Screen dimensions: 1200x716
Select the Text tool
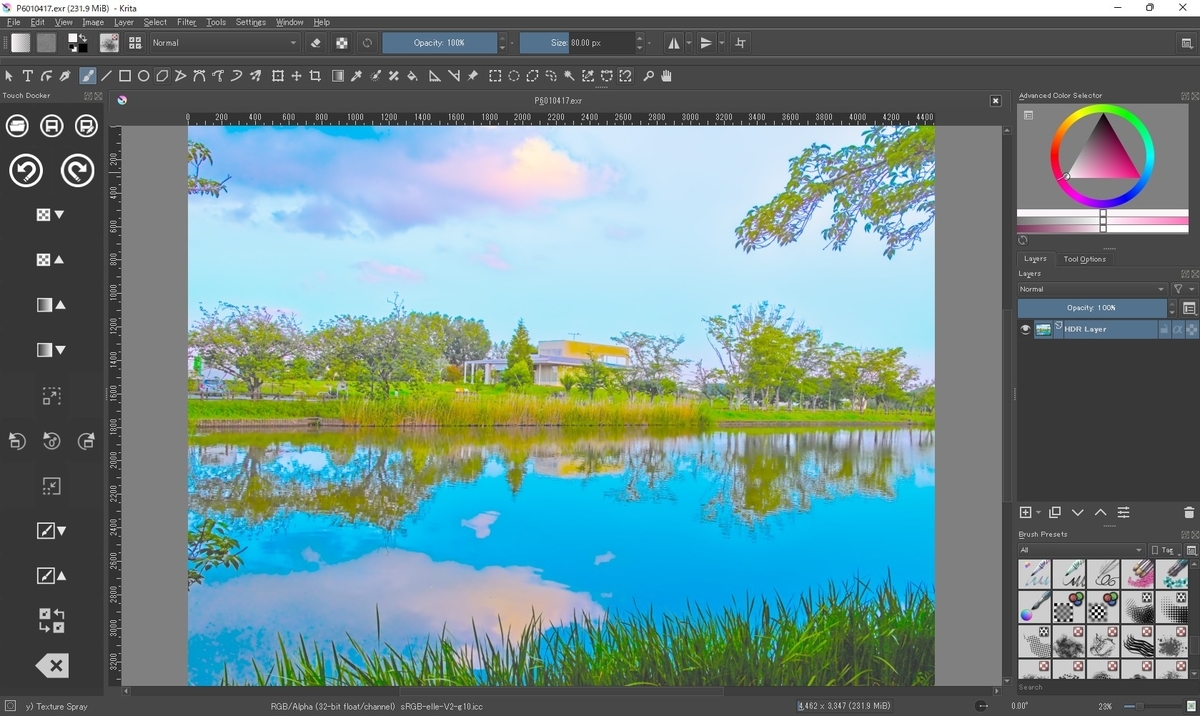click(28, 76)
